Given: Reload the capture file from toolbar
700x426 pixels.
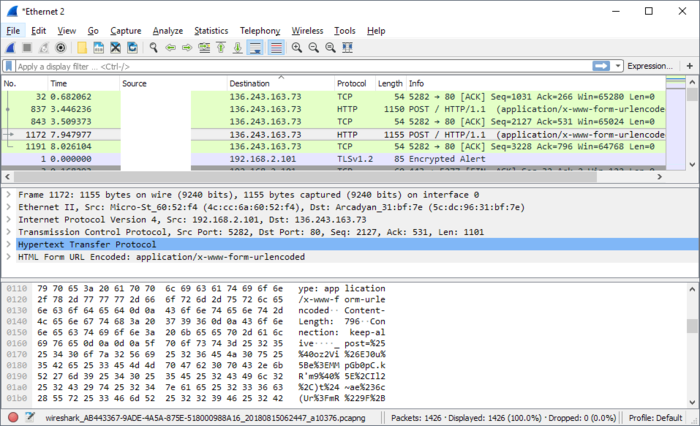Looking at the screenshot, I should click(133, 47).
